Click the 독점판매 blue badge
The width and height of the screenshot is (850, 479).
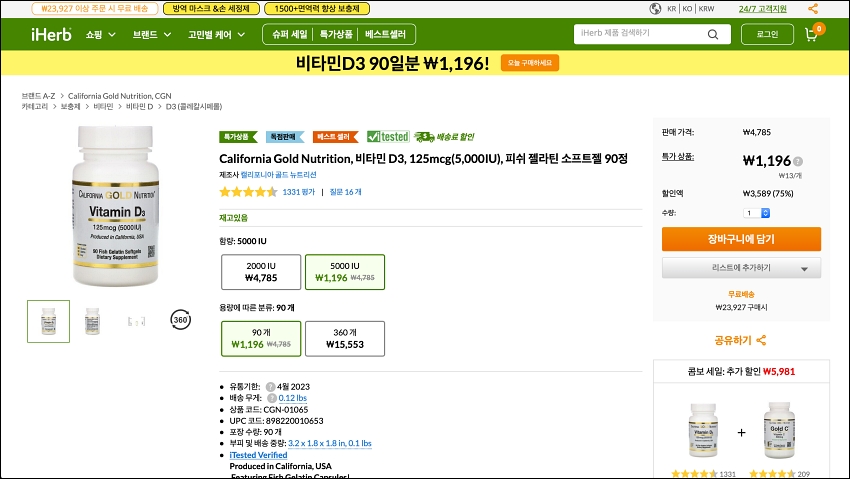(285, 137)
